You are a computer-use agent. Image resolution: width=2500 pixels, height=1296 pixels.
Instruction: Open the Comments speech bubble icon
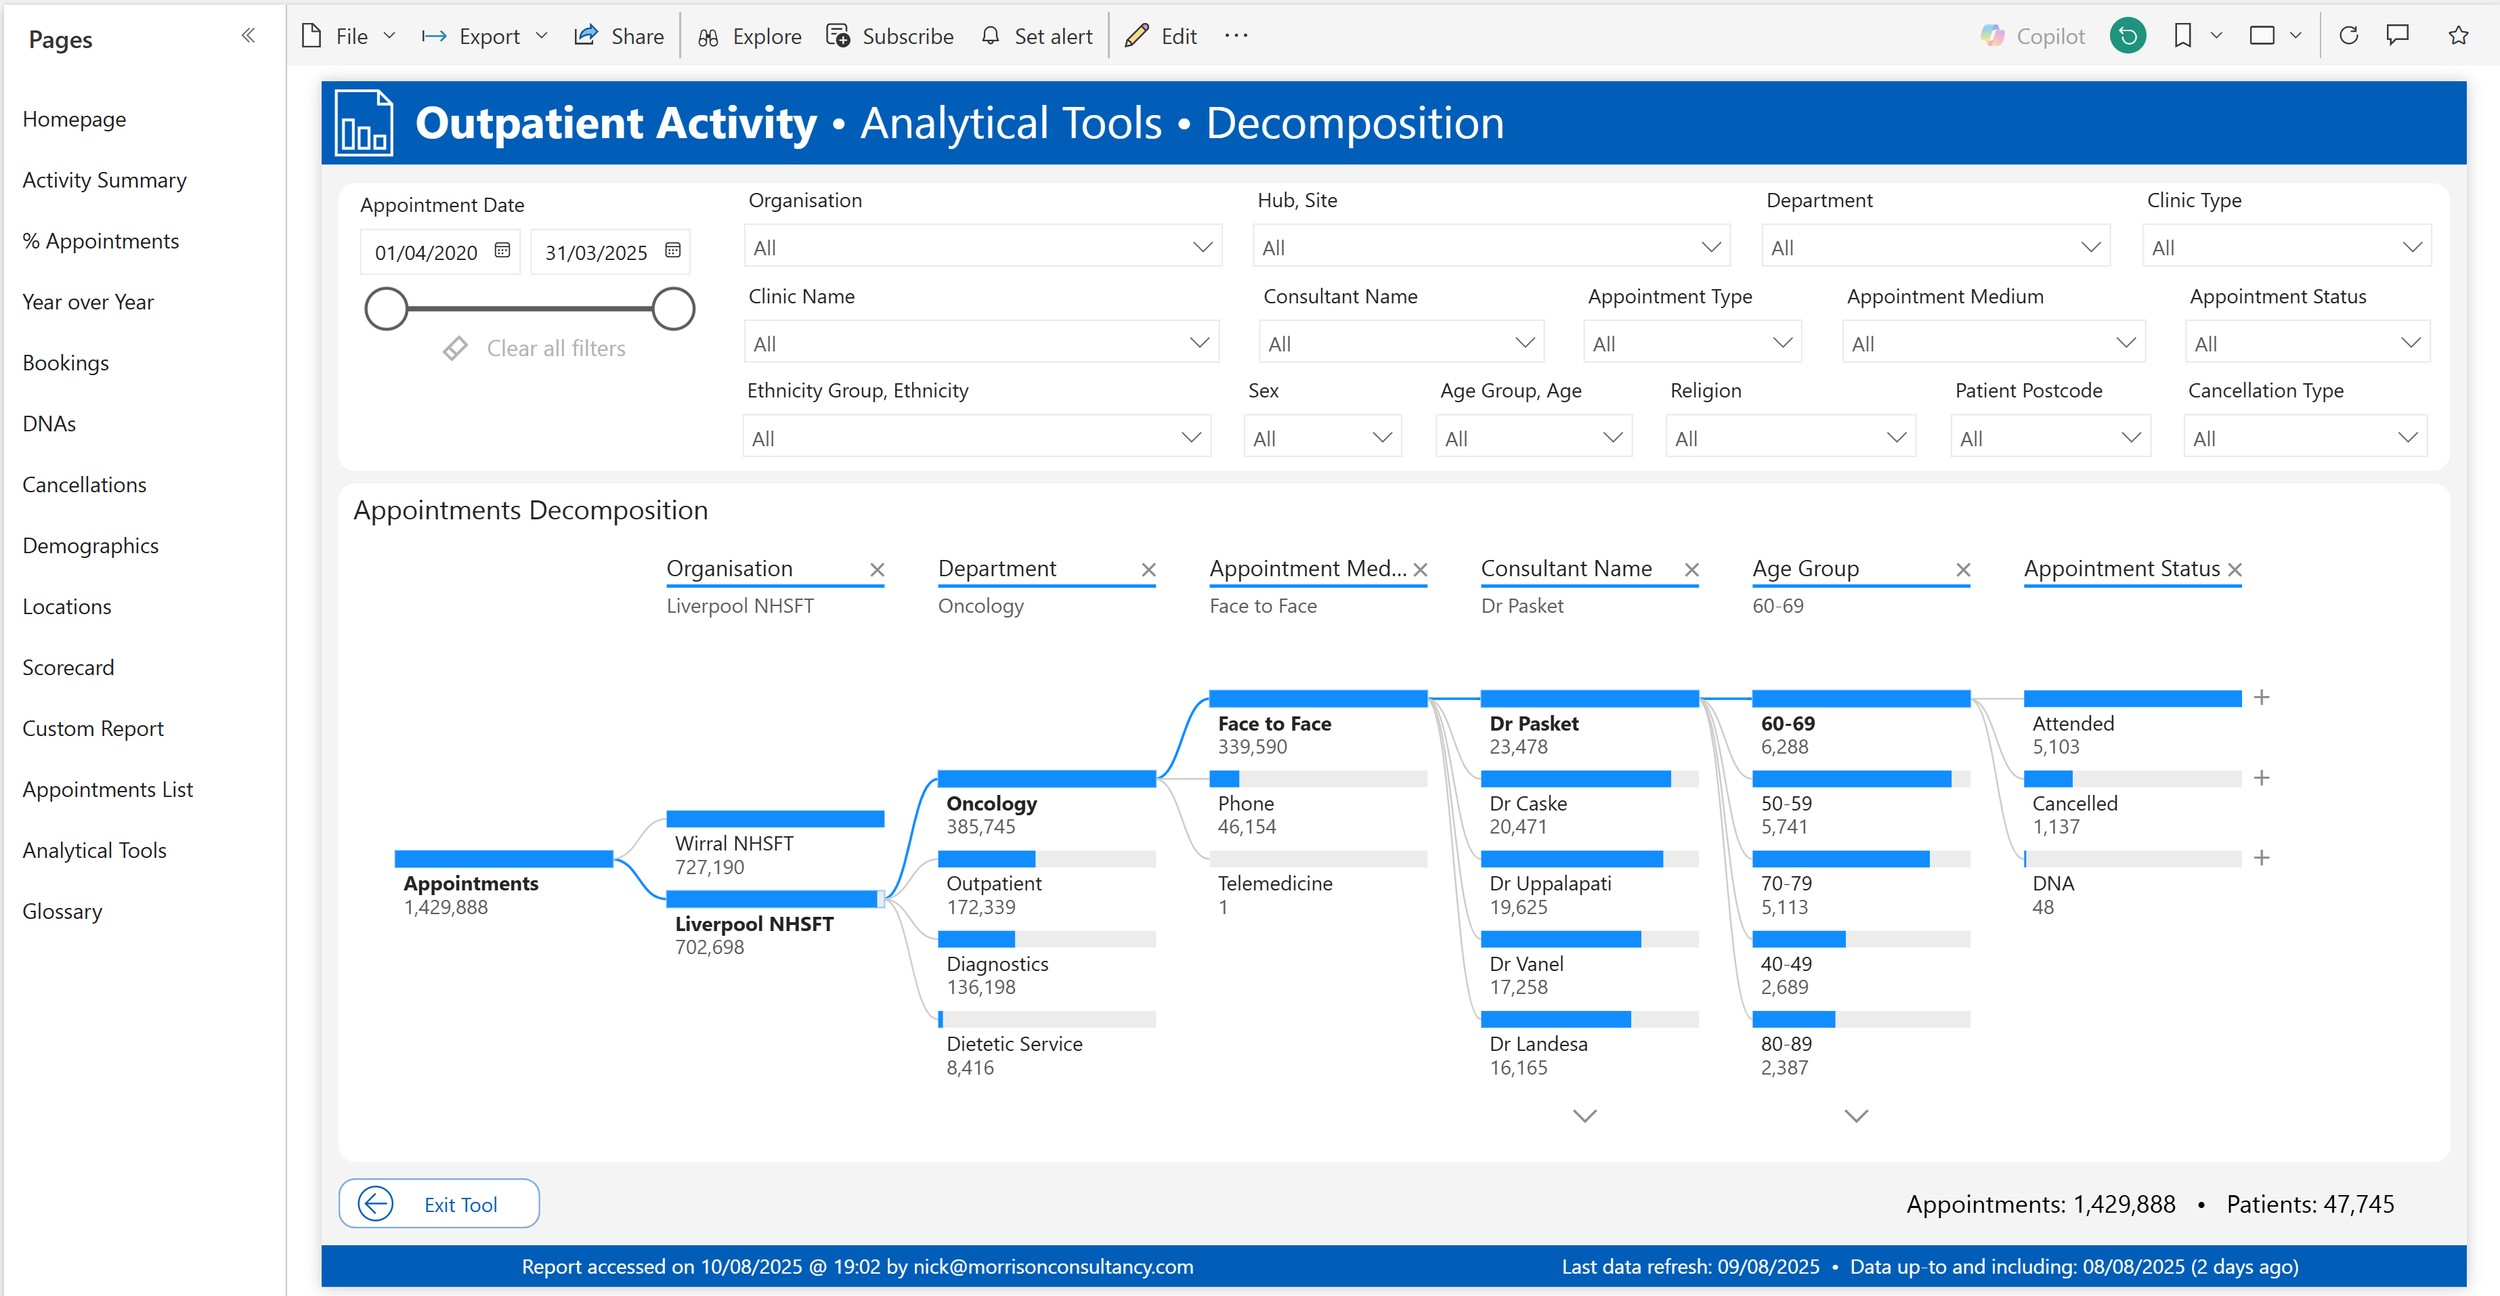[2398, 36]
